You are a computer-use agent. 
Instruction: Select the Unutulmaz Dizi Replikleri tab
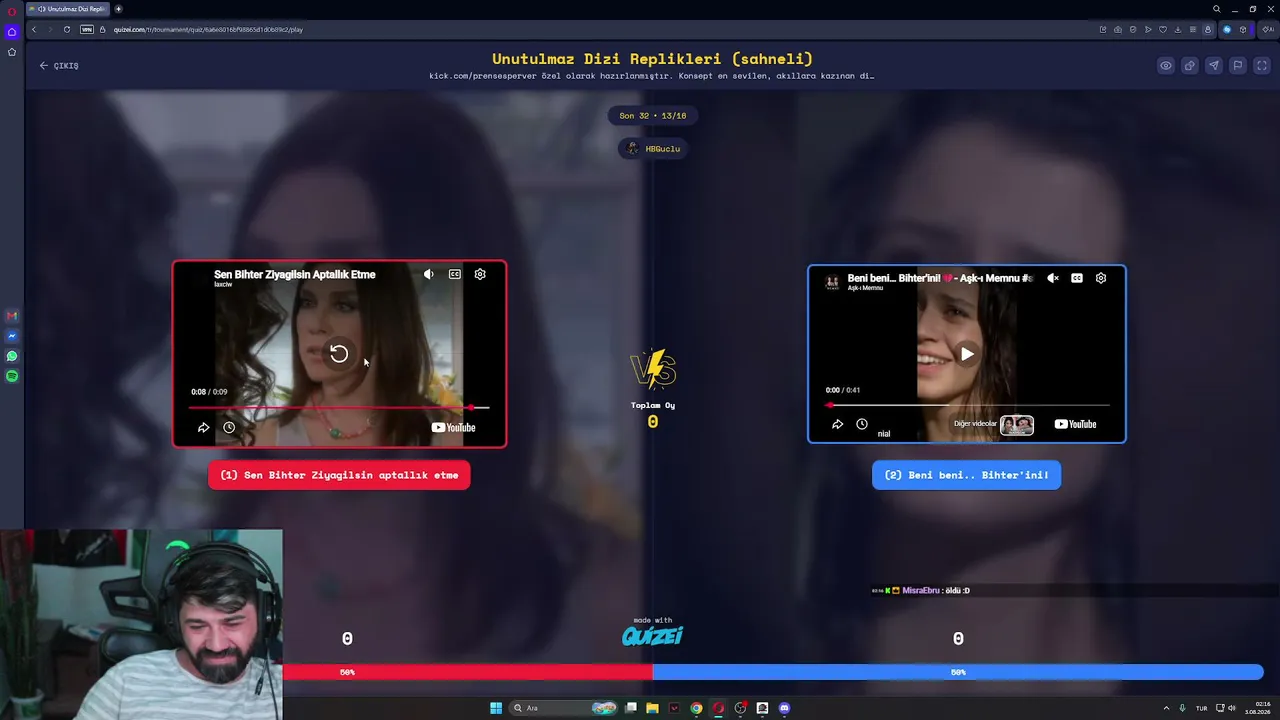click(x=69, y=9)
